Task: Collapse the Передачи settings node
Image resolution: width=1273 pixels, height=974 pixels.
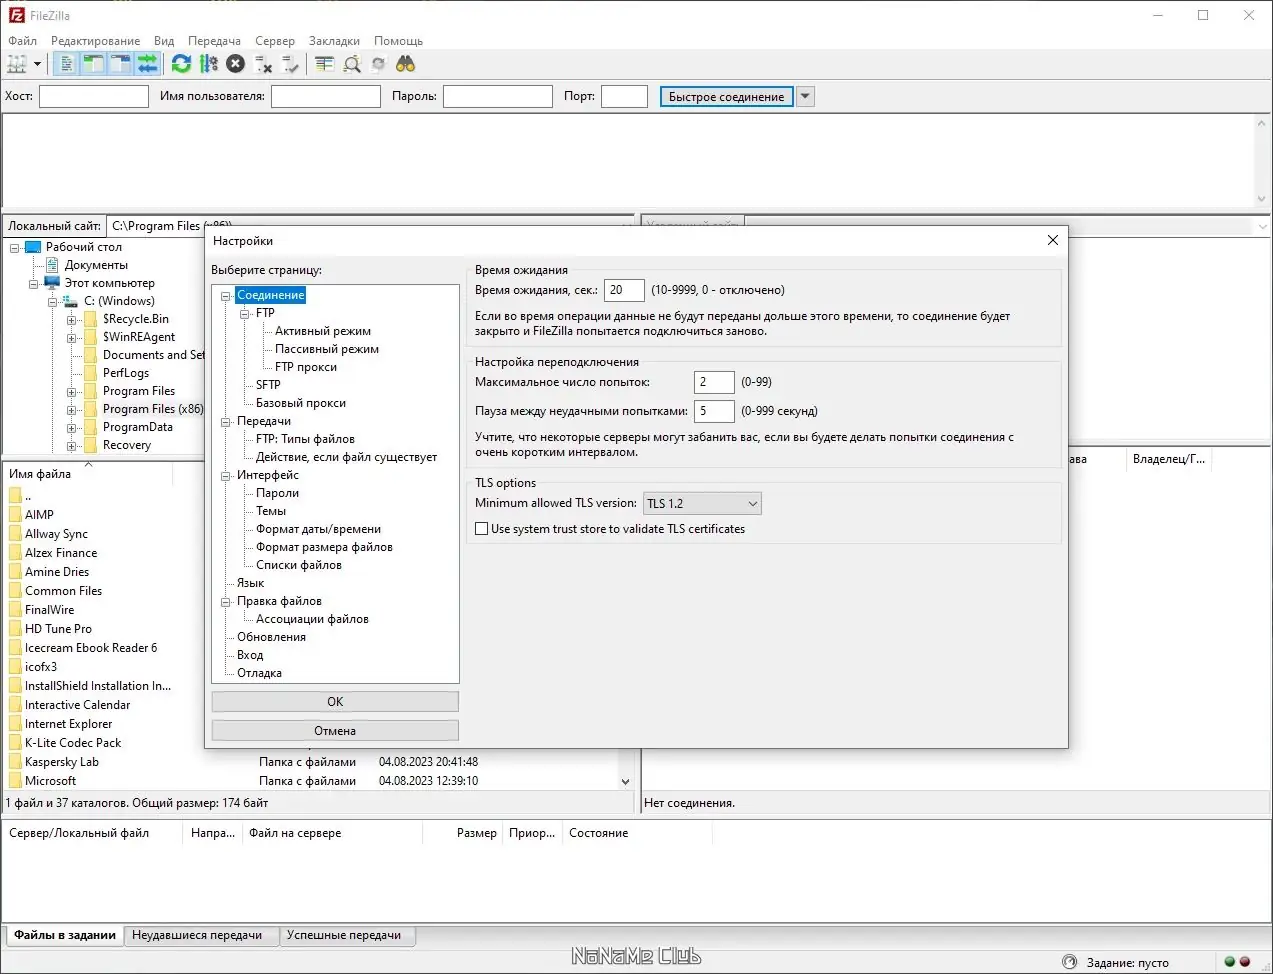Action: tap(226, 422)
